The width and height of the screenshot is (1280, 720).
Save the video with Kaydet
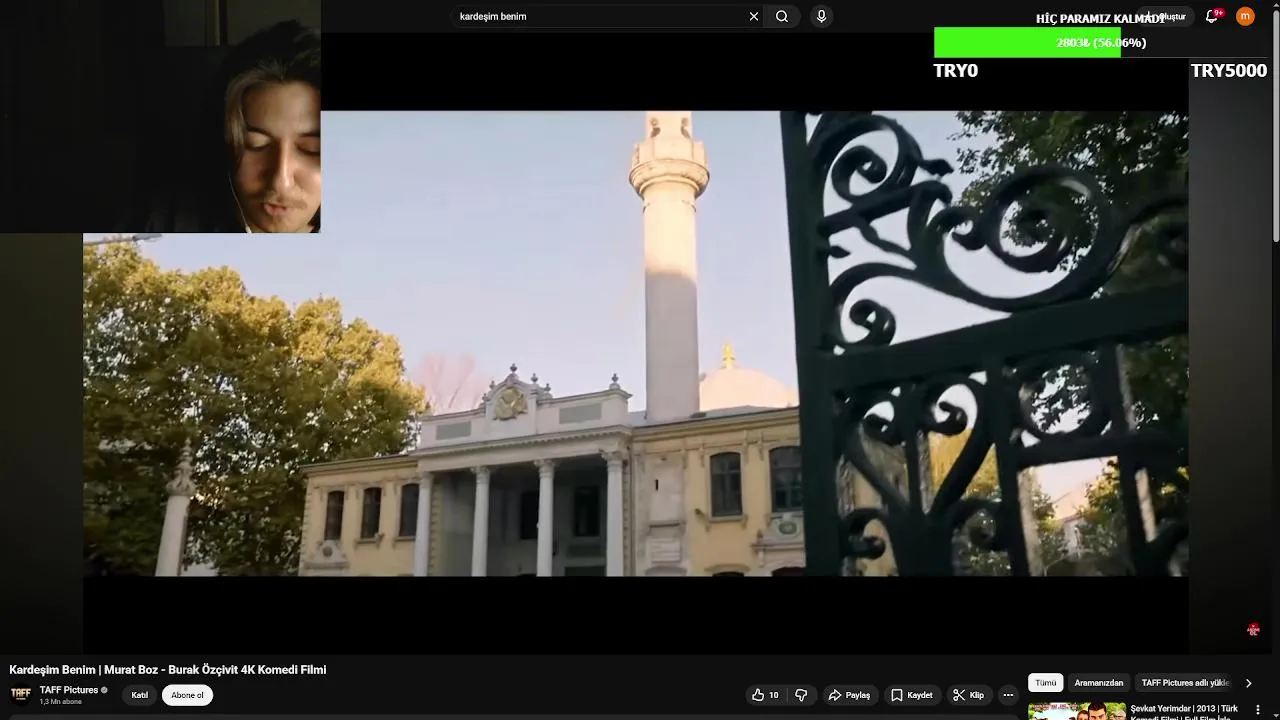[x=911, y=695]
